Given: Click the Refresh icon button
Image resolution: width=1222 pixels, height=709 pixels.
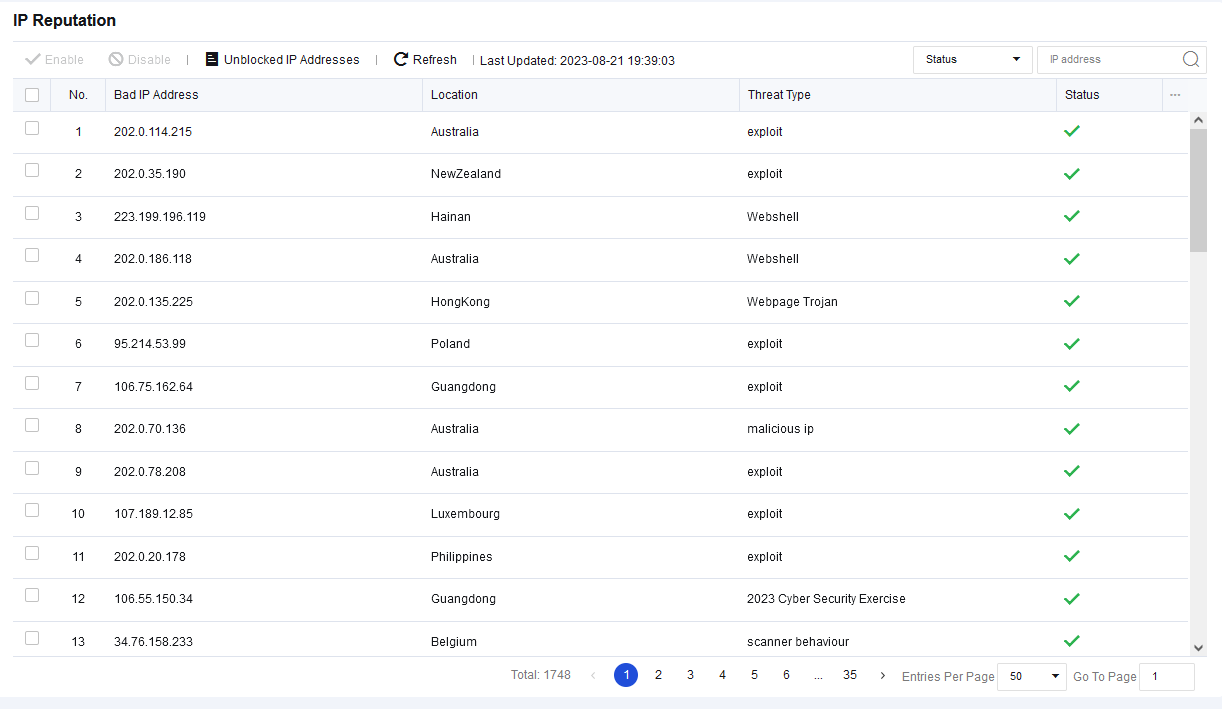Looking at the screenshot, I should [x=401, y=60].
